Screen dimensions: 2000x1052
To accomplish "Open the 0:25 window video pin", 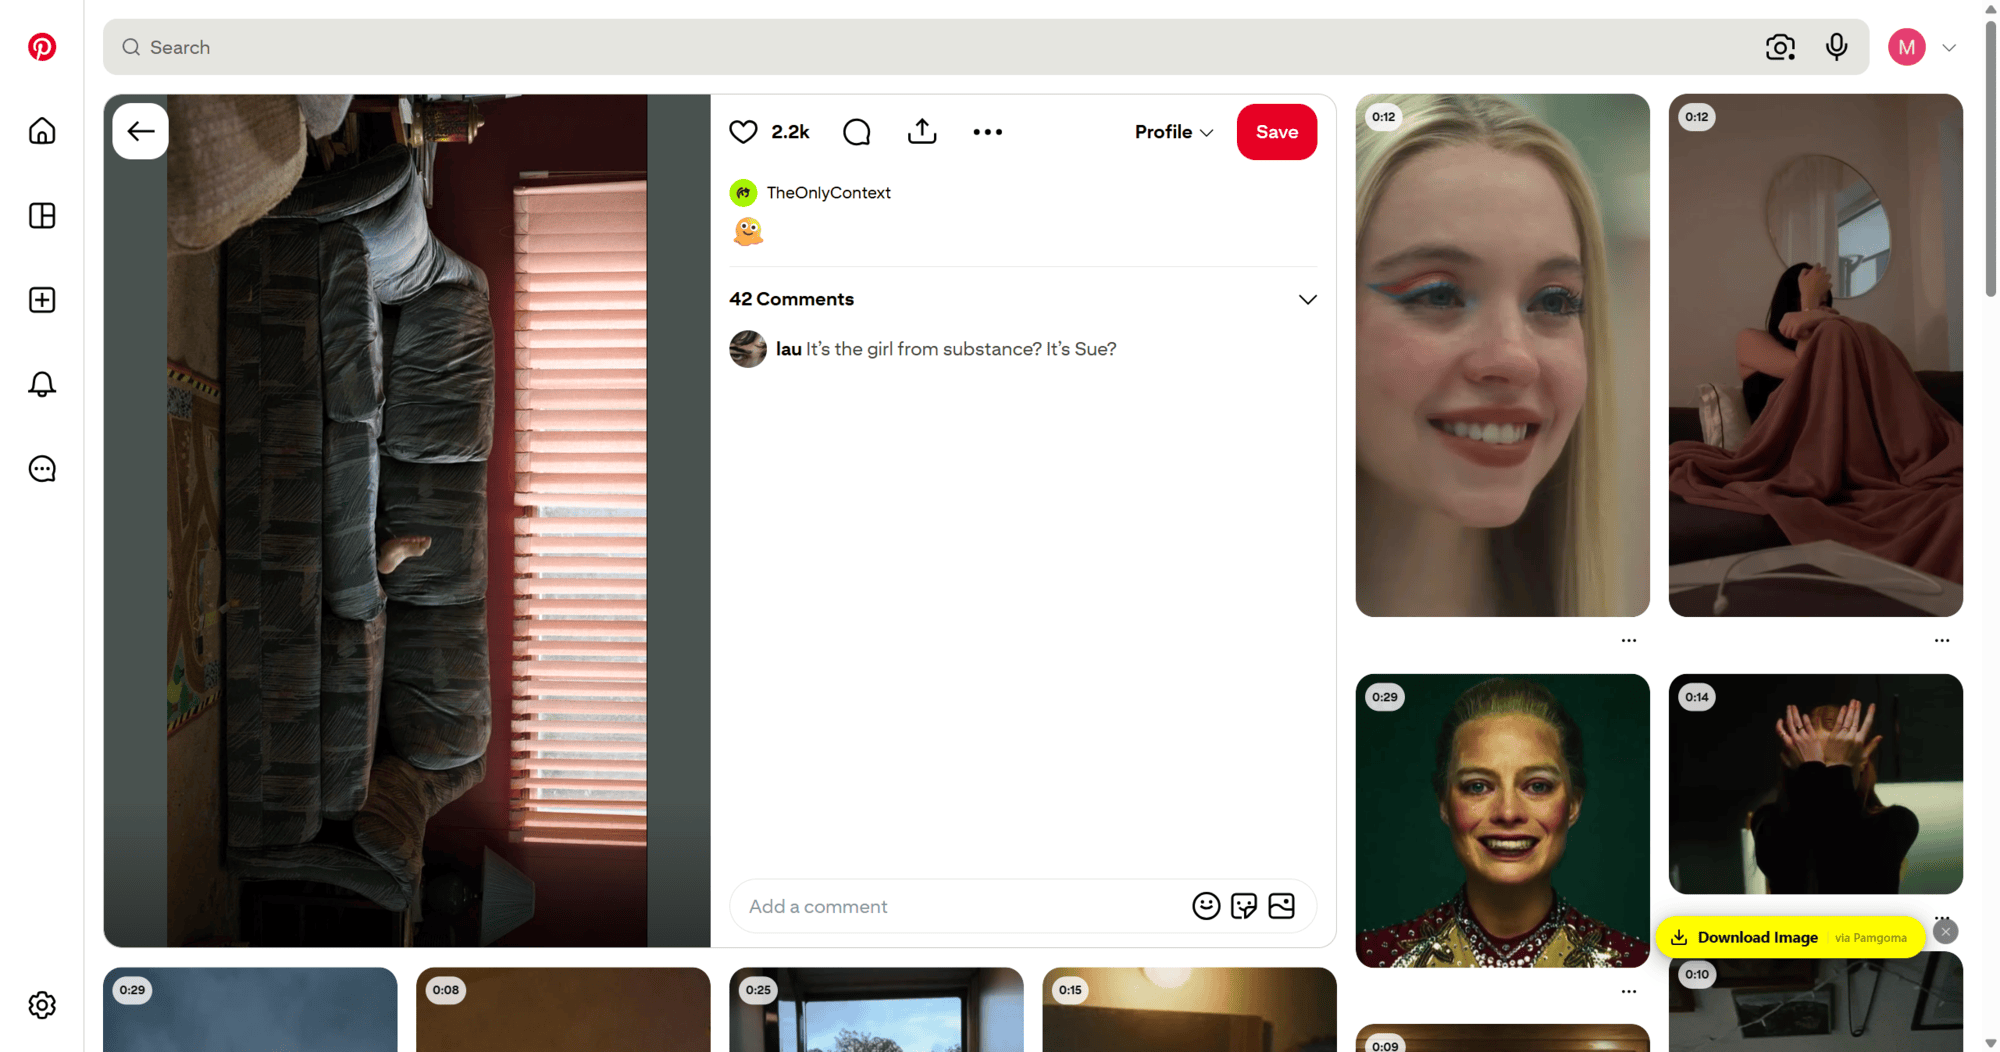I will pyautogui.click(x=876, y=1009).
